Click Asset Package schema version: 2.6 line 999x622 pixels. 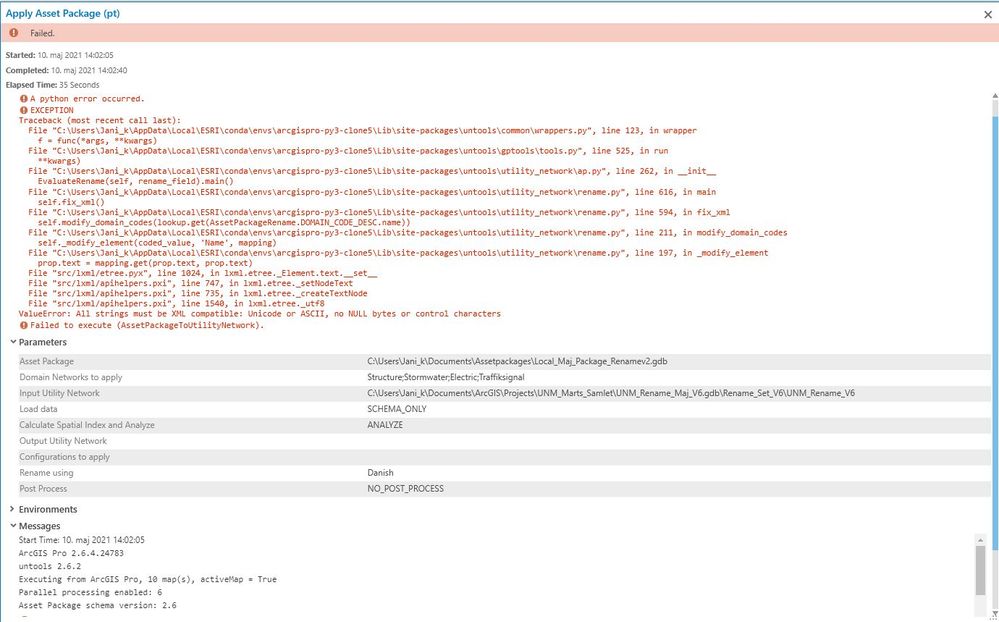97,605
